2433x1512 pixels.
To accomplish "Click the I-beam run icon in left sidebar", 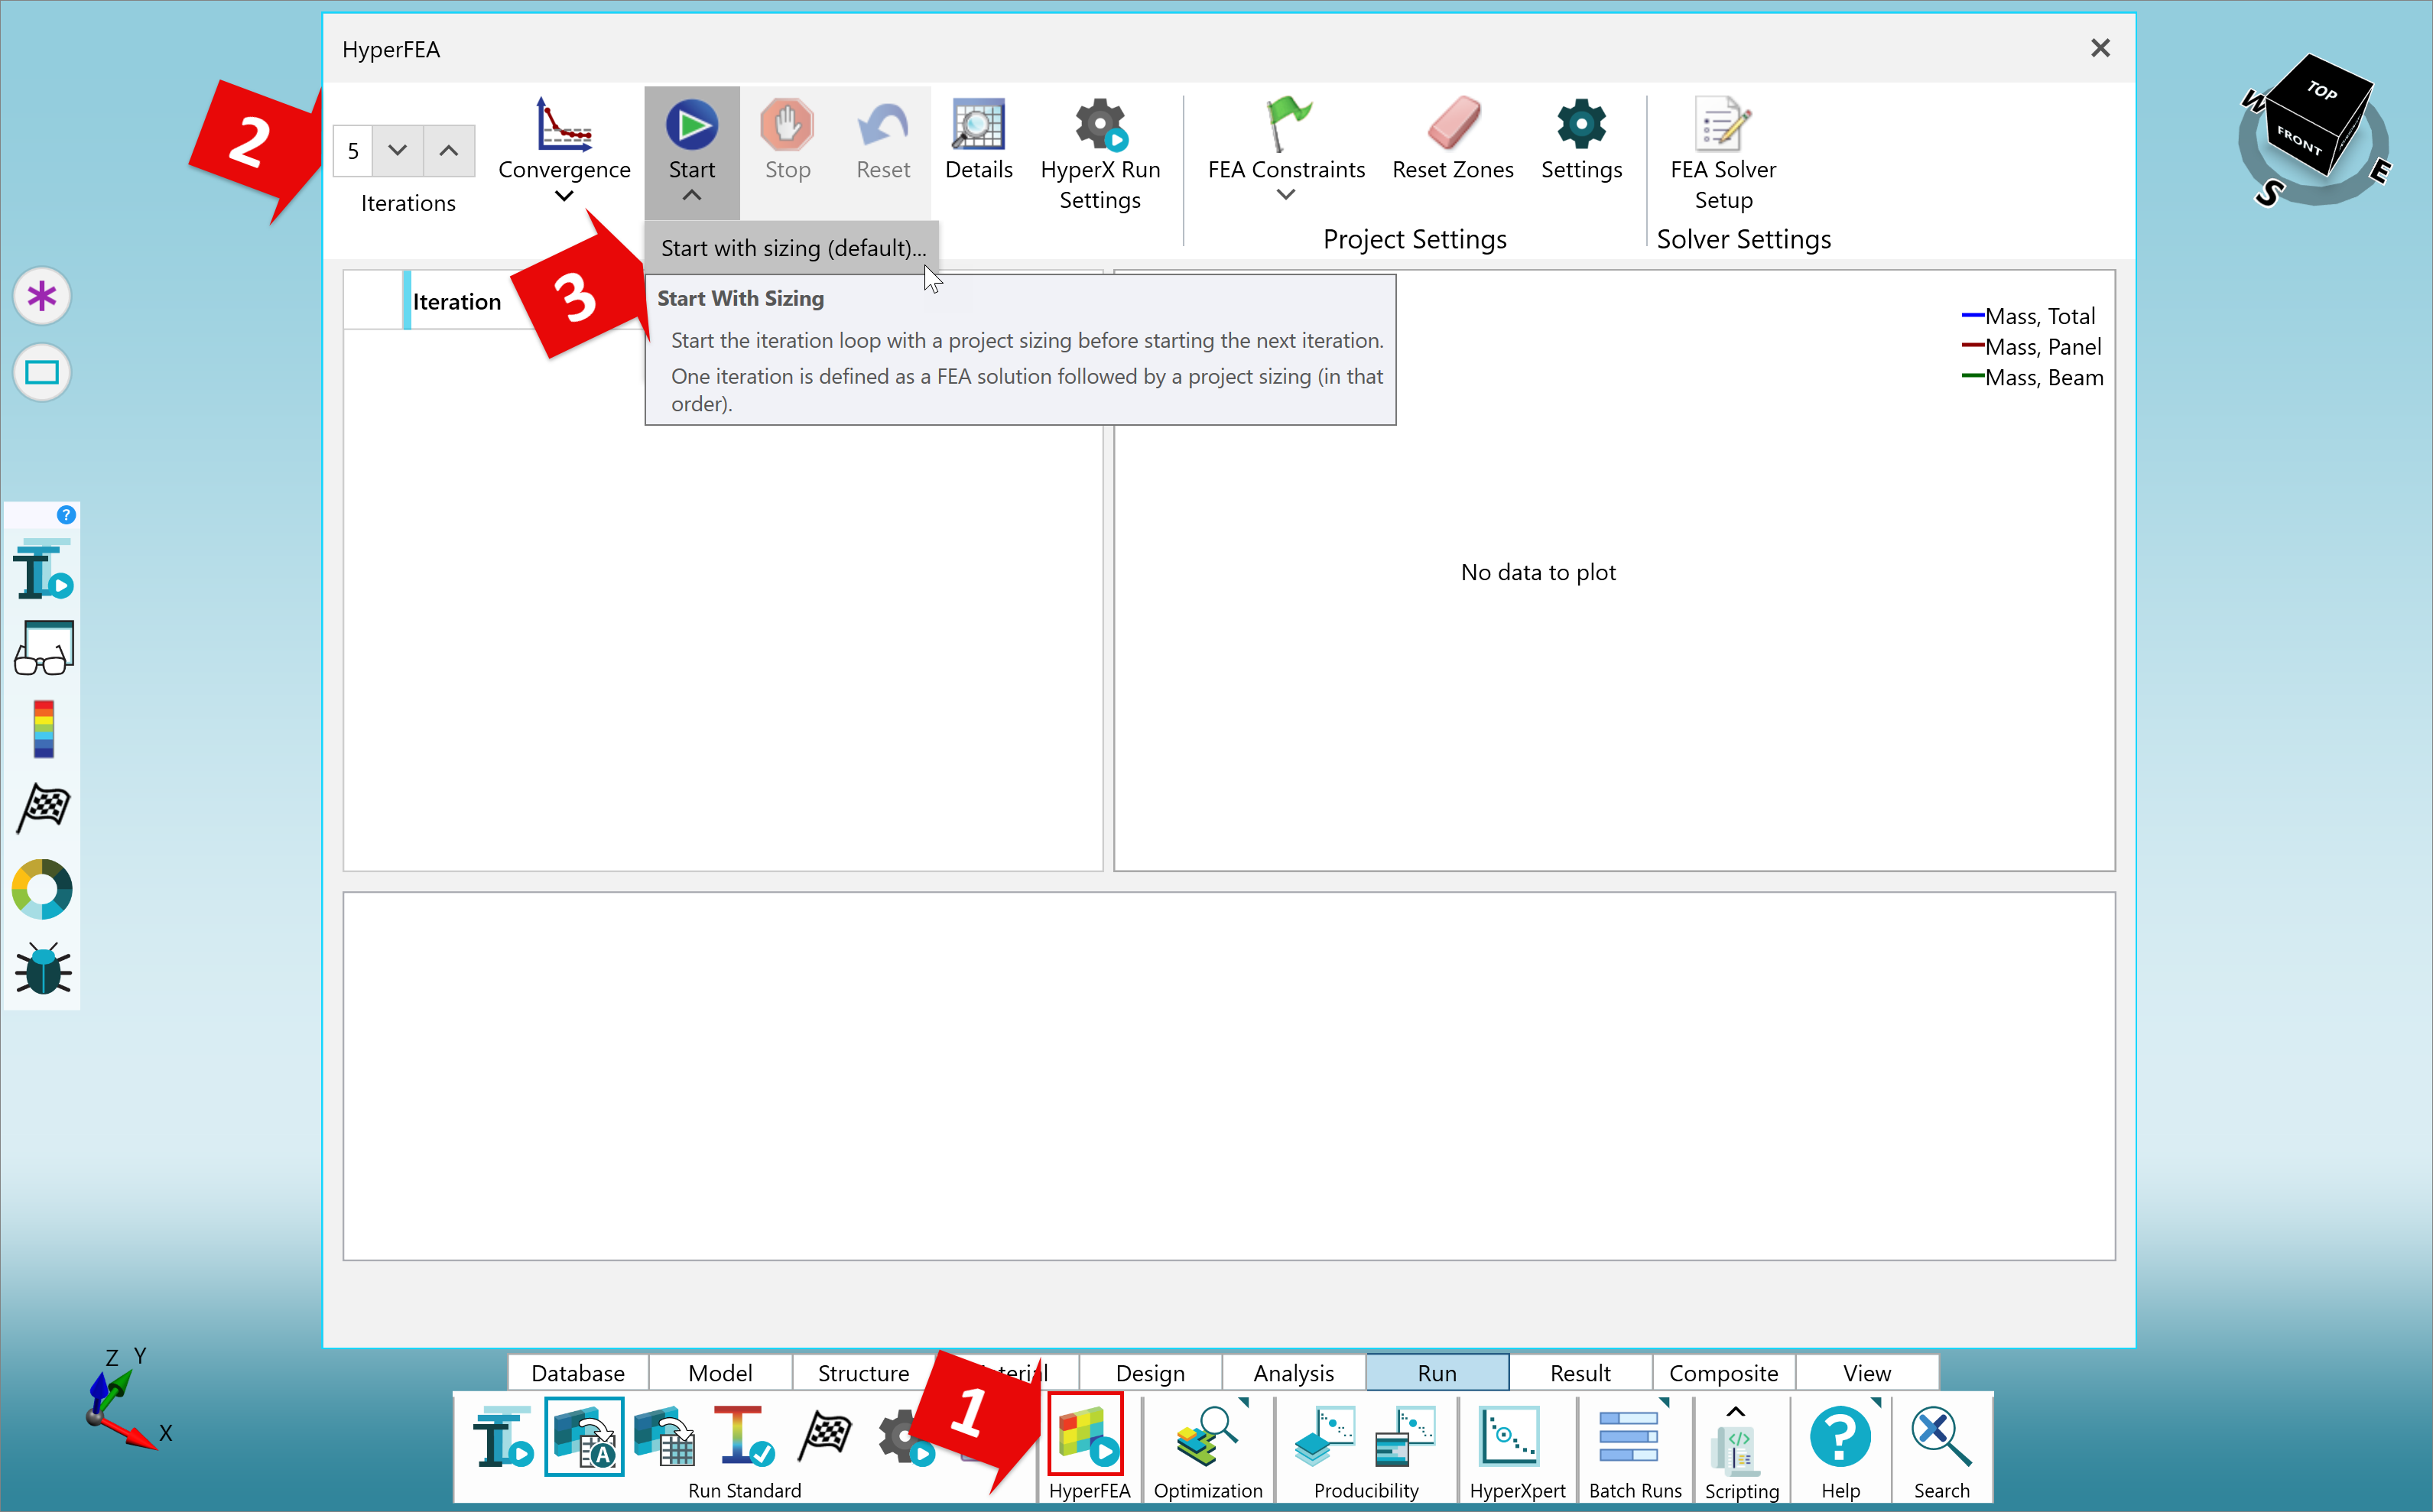I will (43, 569).
